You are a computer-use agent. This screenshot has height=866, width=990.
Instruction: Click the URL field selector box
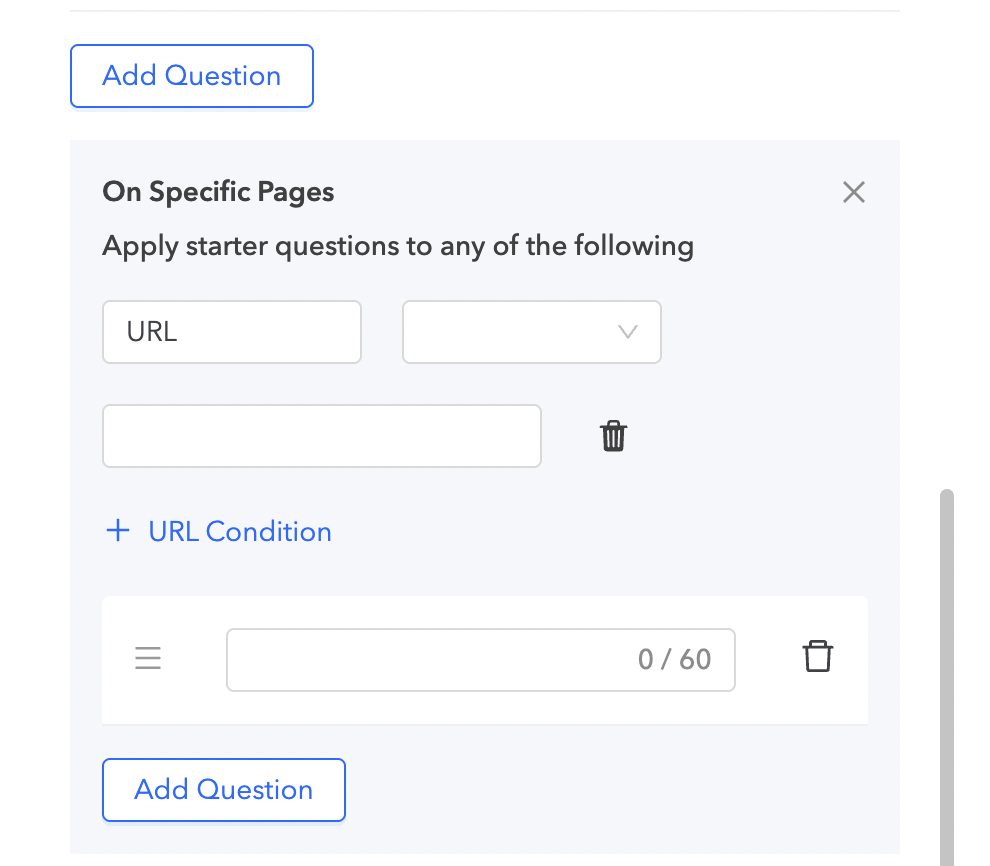tap(231, 332)
